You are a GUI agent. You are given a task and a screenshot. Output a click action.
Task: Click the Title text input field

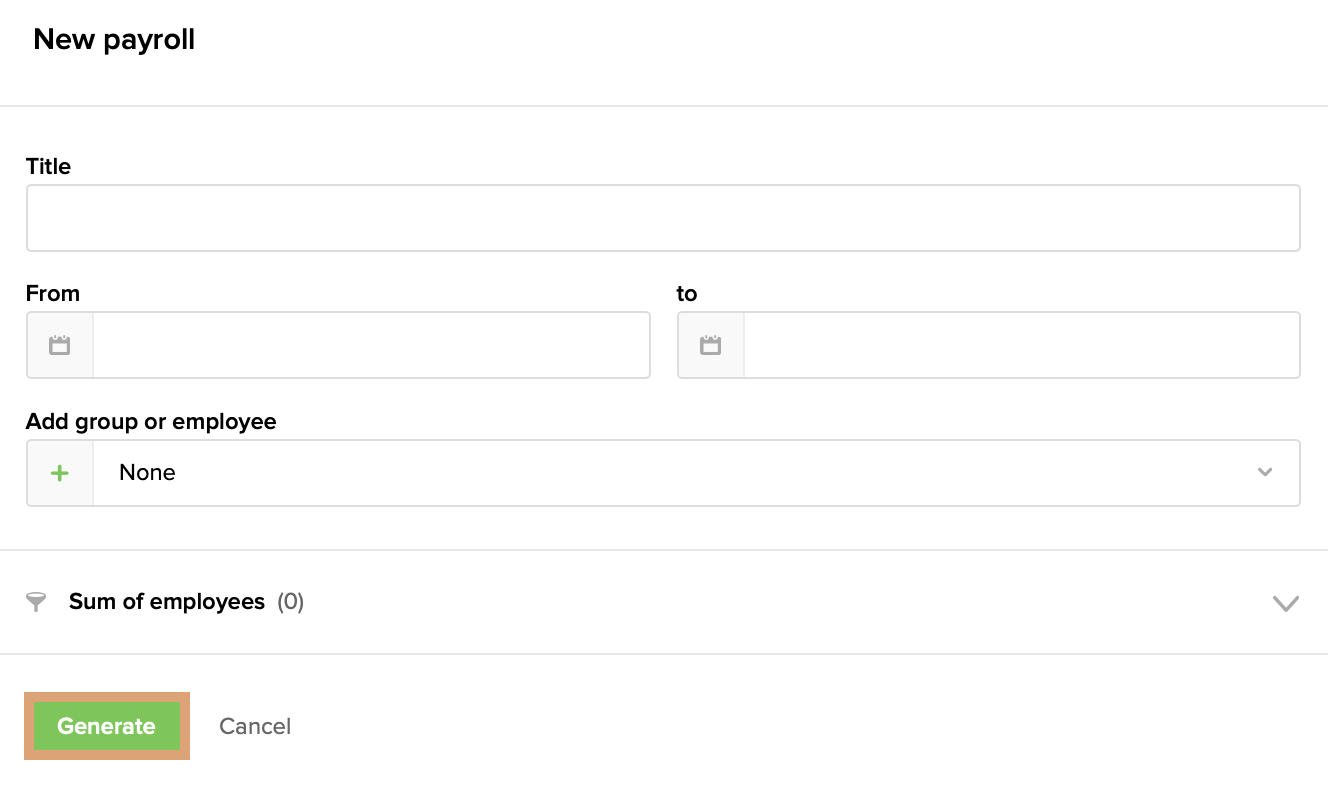tap(663, 218)
